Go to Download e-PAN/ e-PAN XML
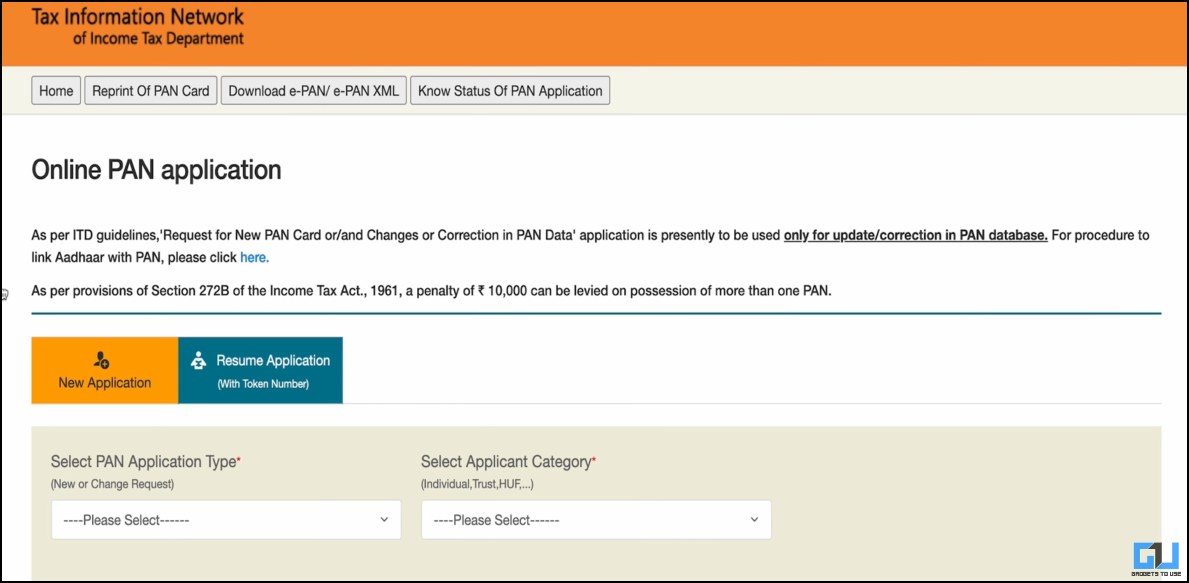The width and height of the screenshot is (1189, 583). click(314, 91)
